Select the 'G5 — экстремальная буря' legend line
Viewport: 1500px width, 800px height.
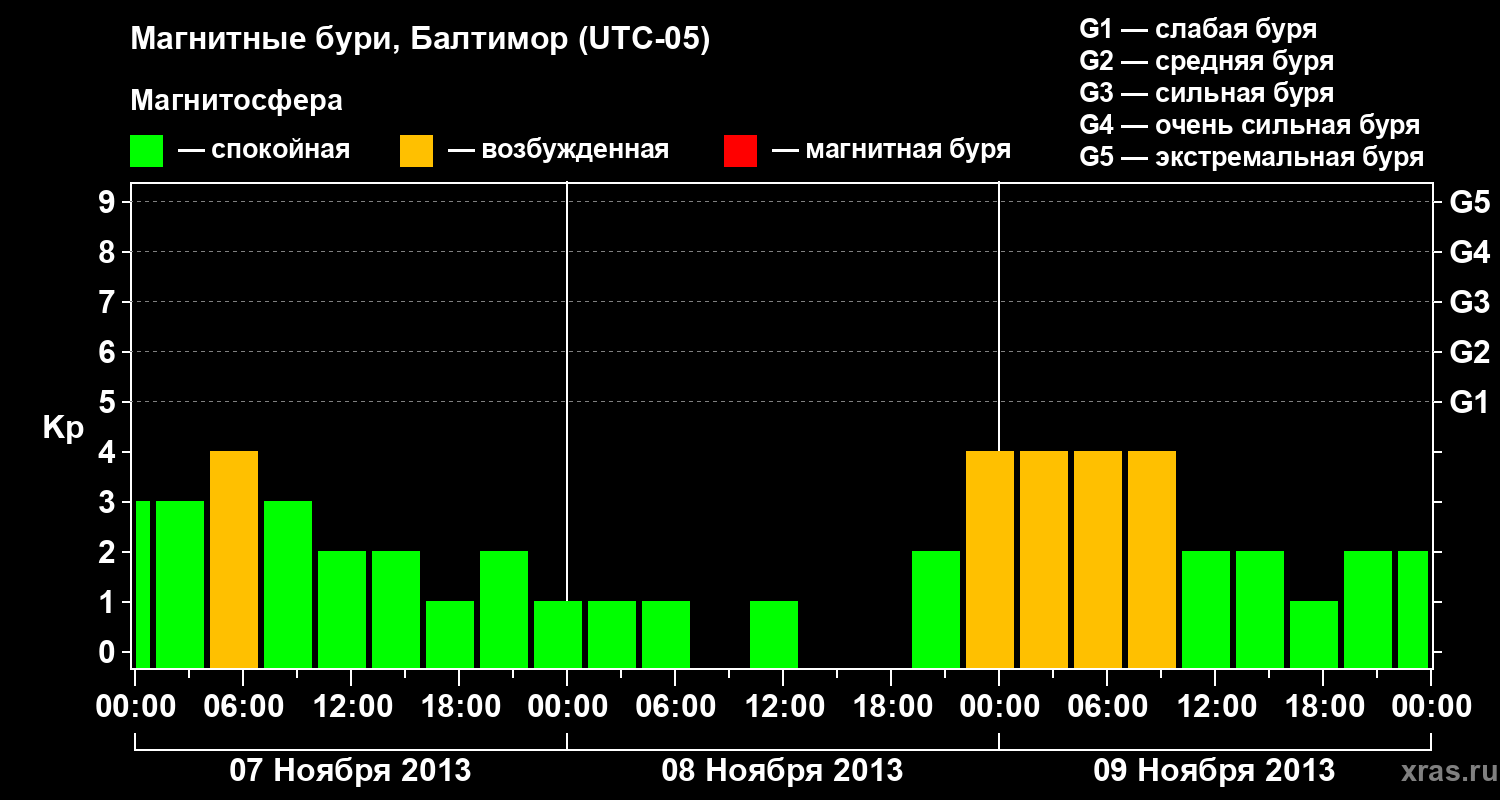(x=1251, y=157)
